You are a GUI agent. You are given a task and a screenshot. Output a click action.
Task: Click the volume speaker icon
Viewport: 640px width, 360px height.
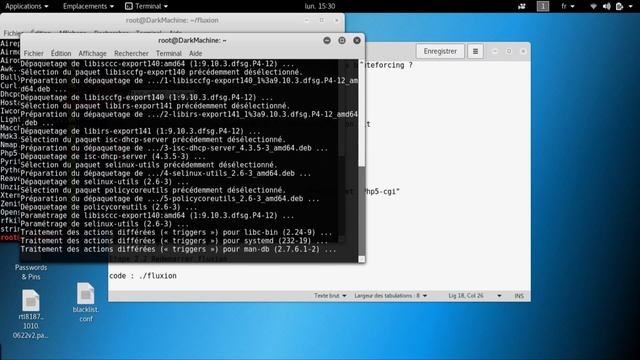[x=607, y=6]
